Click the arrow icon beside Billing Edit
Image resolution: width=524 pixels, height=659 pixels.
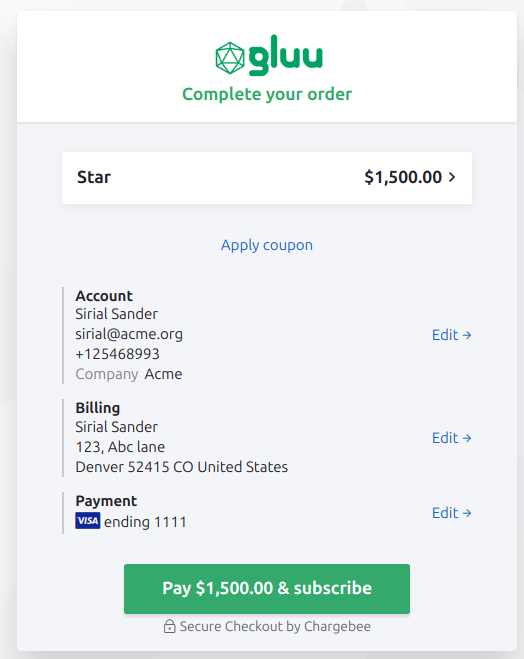(467, 438)
